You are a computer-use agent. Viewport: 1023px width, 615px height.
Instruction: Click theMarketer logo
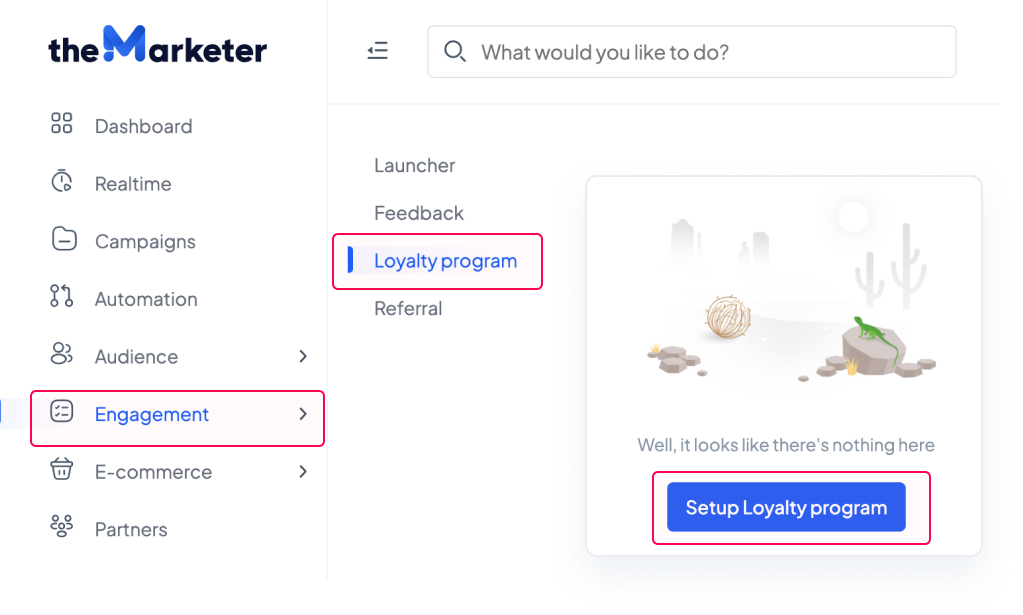point(157,46)
